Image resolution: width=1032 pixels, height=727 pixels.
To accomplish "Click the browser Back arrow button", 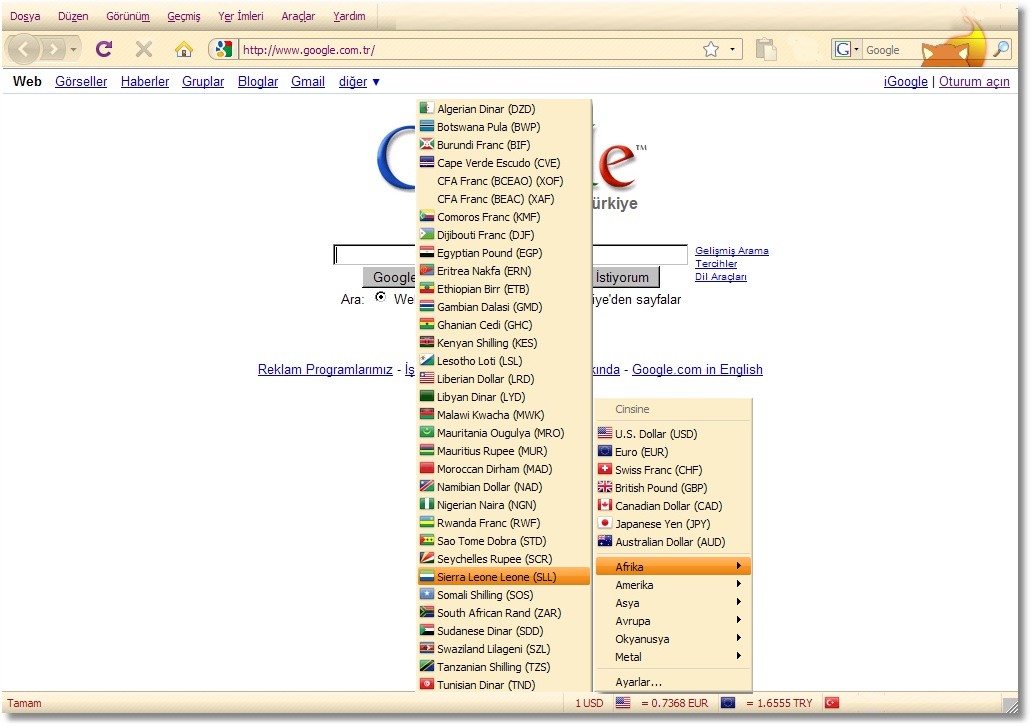I will [x=24, y=49].
